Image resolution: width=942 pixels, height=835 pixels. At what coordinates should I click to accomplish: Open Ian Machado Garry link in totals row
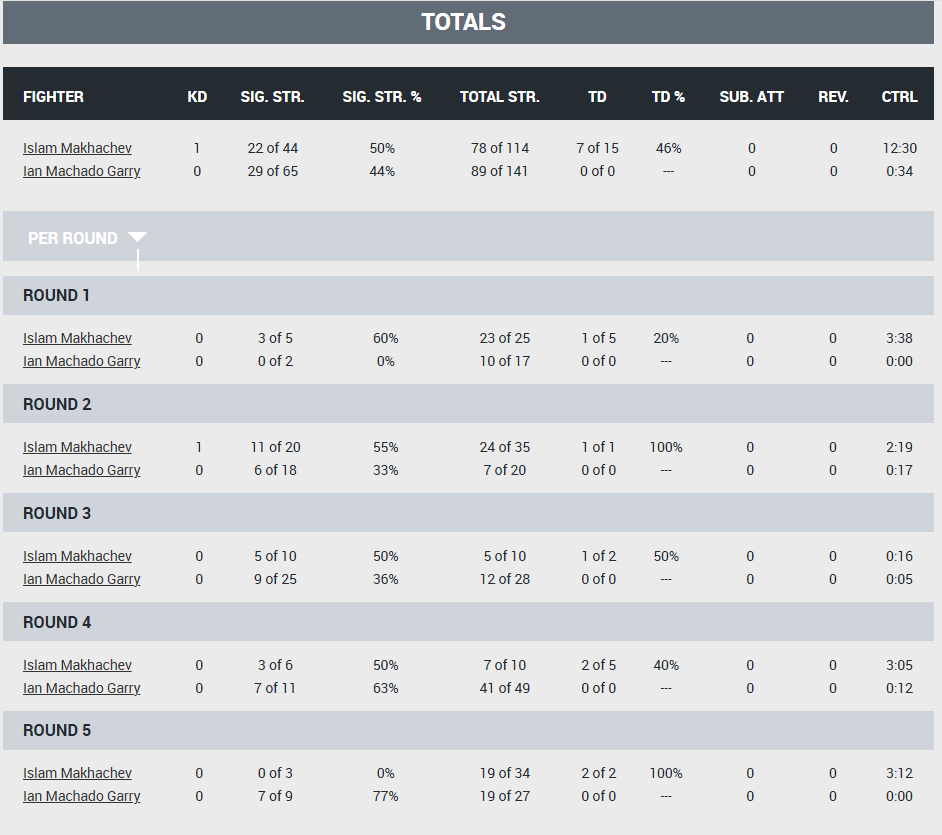click(x=81, y=171)
